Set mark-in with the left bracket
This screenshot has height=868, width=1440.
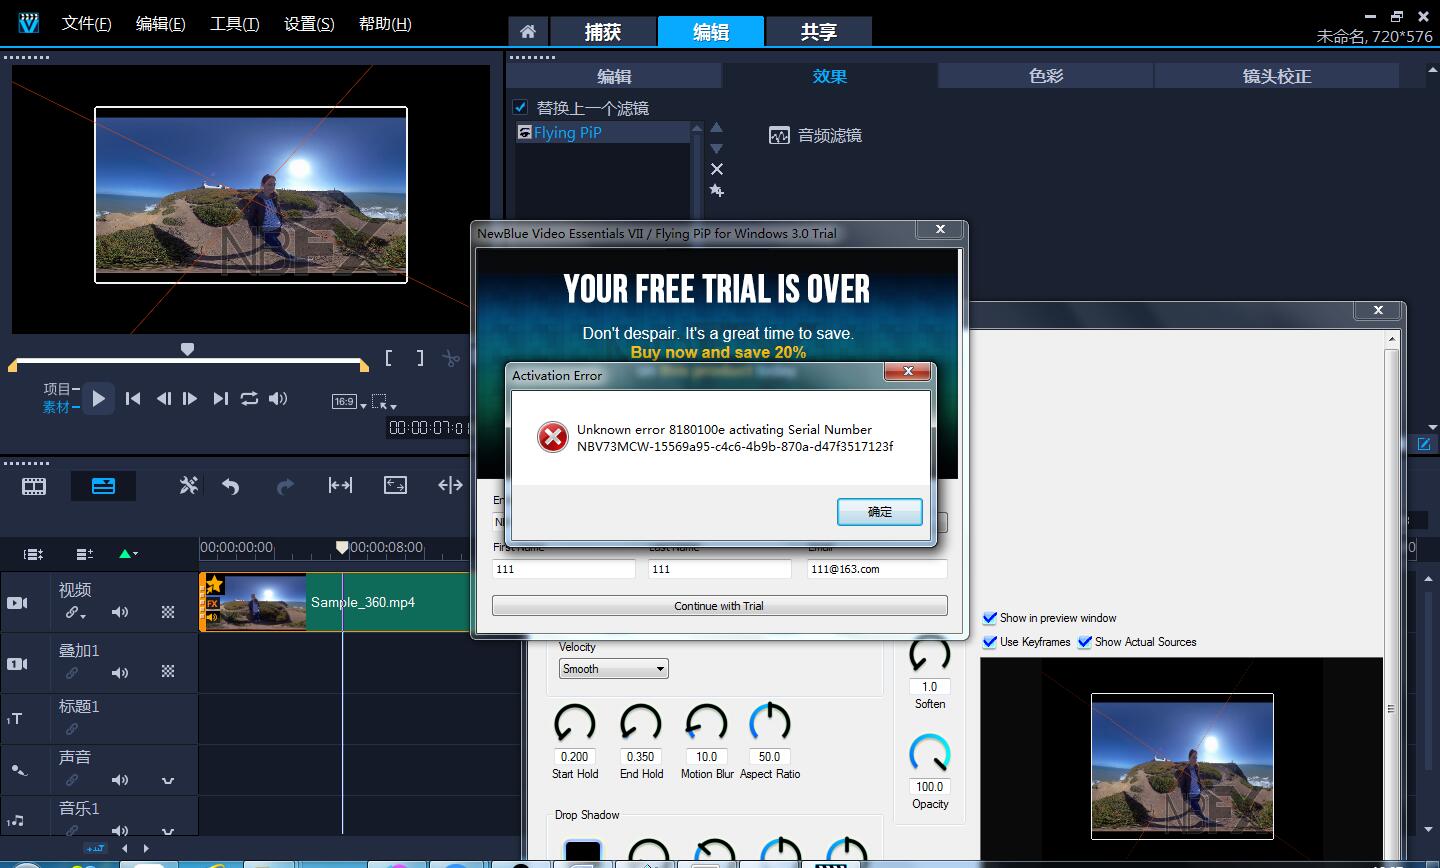pos(389,357)
